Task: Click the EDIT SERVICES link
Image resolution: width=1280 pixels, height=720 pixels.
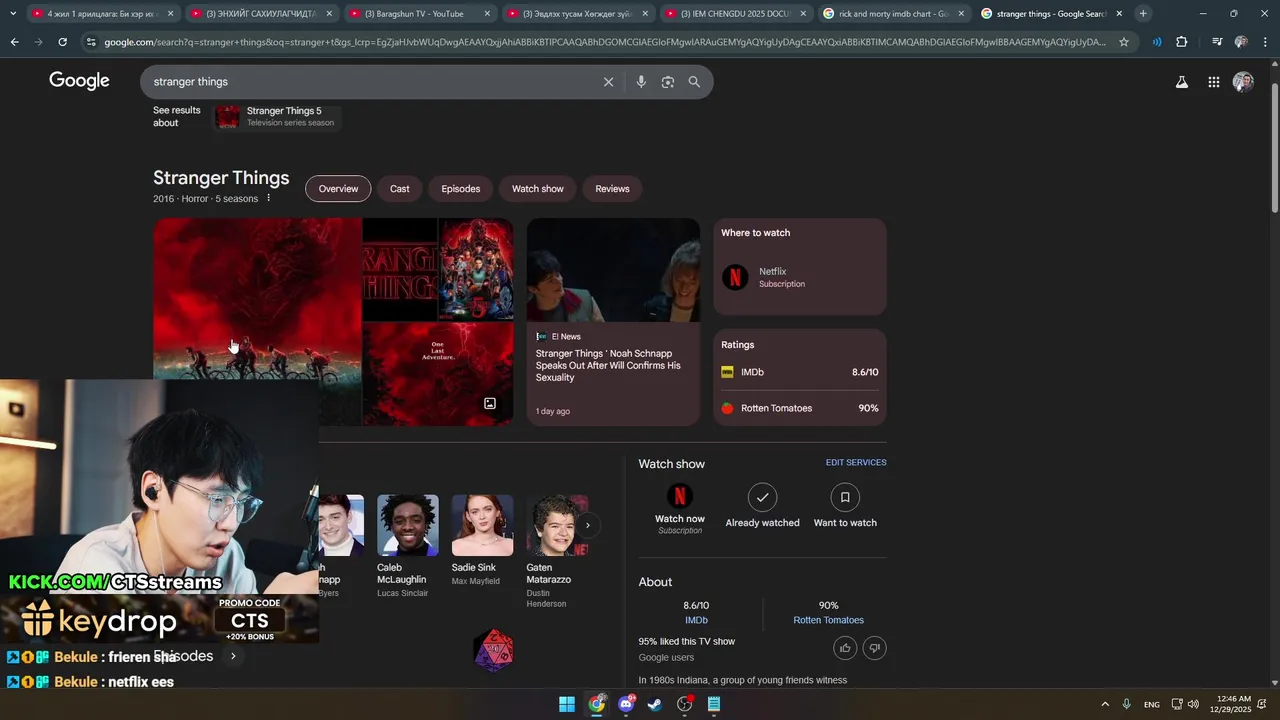Action: coord(856,462)
